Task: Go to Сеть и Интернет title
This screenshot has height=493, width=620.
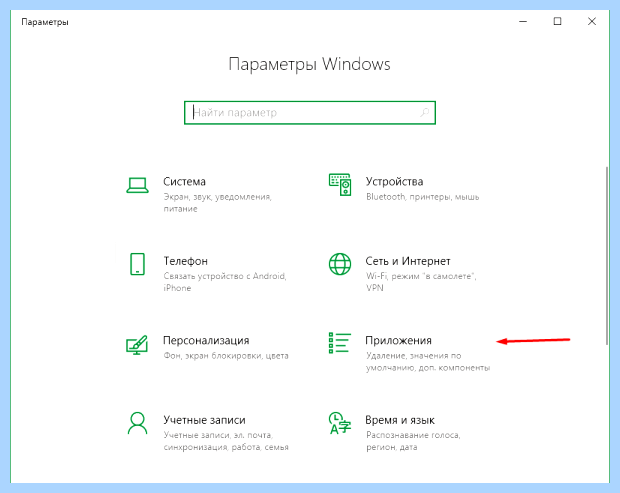Action: [408, 261]
